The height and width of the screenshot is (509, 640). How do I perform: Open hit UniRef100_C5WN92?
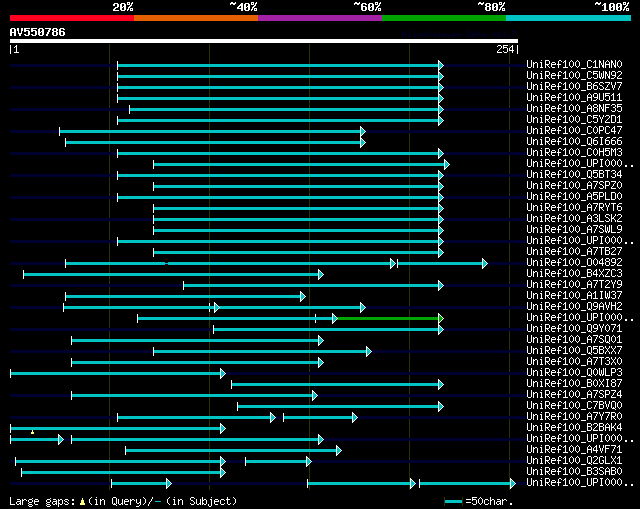[x=574, y=76]
